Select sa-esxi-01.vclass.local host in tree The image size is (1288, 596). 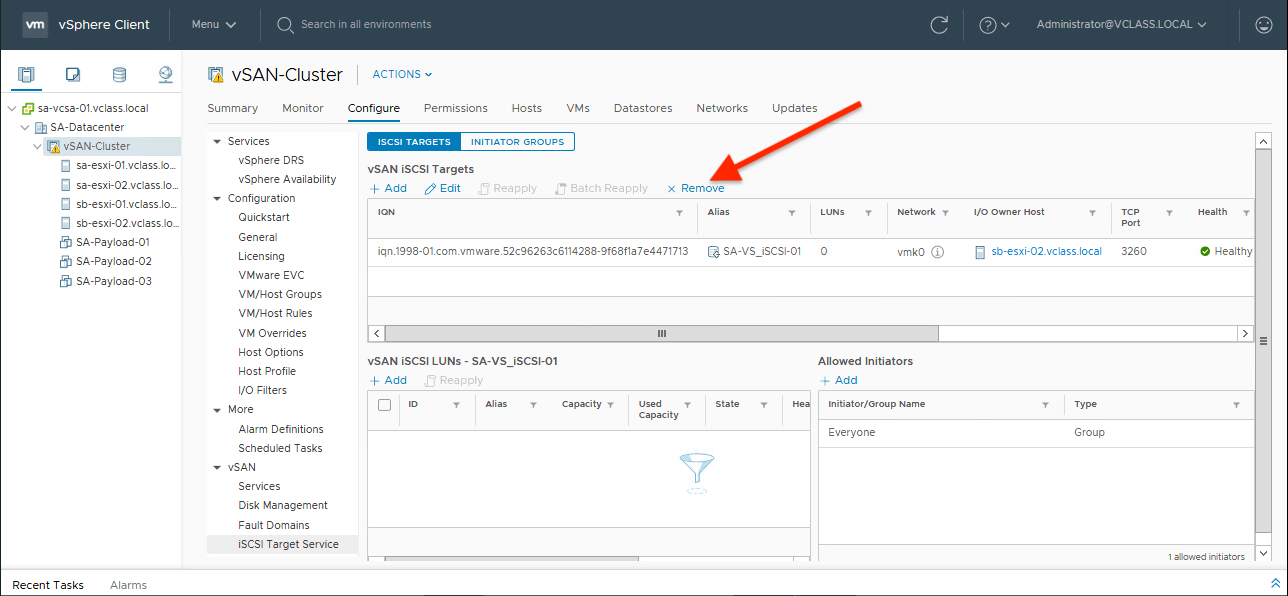pyautogui.click(x=127, y=166)
